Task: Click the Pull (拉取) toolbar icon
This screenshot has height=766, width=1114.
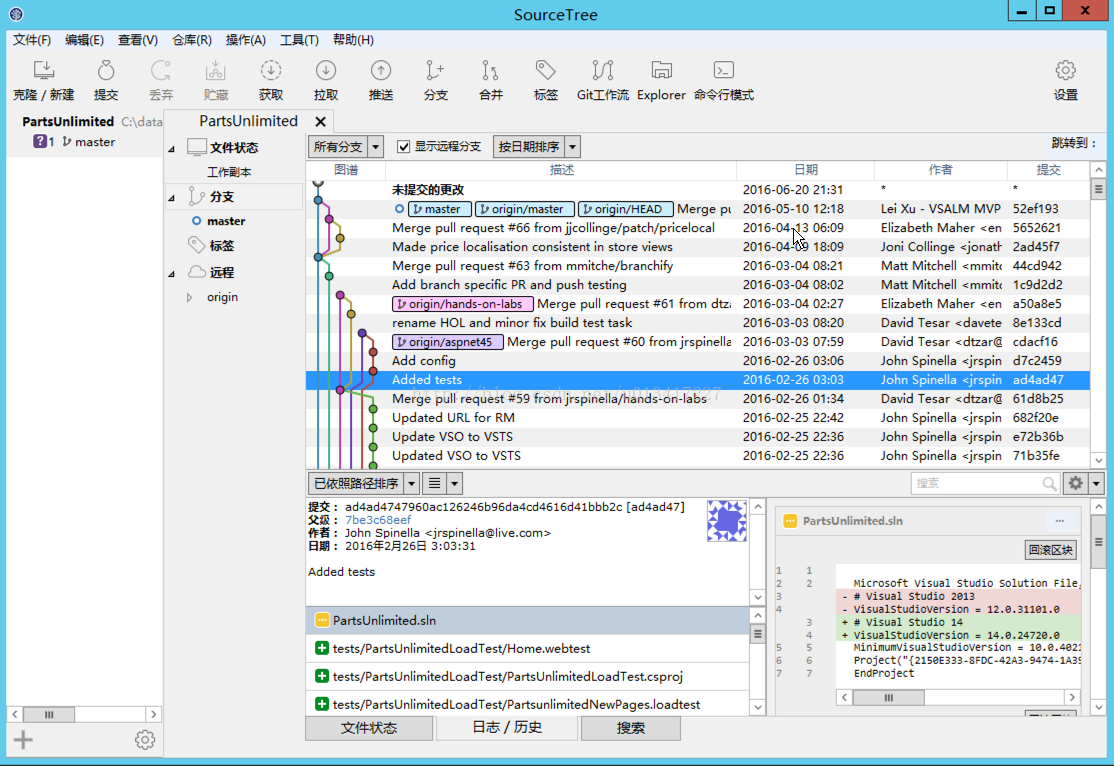Action: pos(325,80)
